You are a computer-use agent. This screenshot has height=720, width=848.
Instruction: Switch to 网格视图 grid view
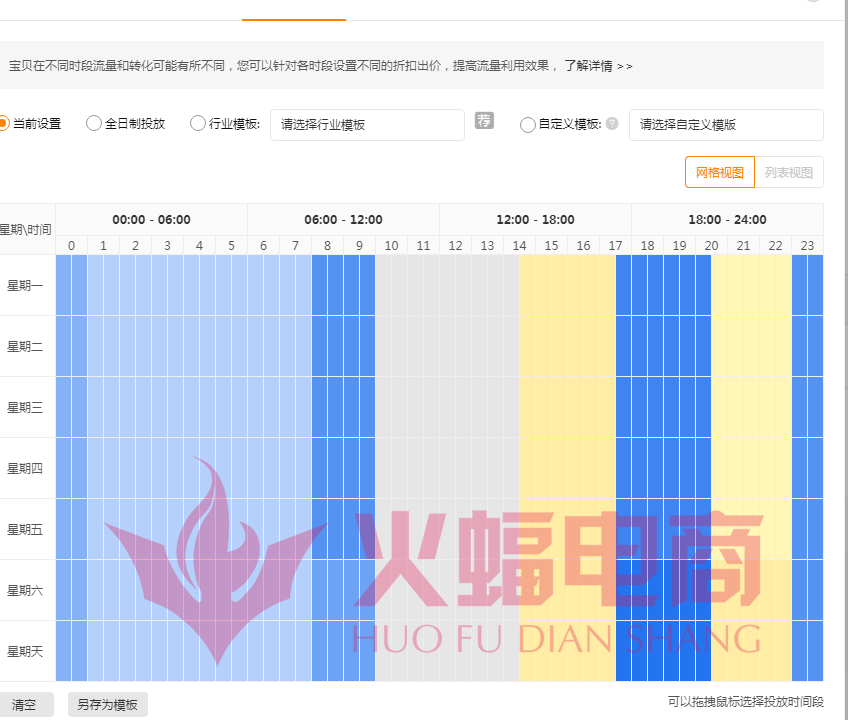pyautogui.click(x=720, y=172)
